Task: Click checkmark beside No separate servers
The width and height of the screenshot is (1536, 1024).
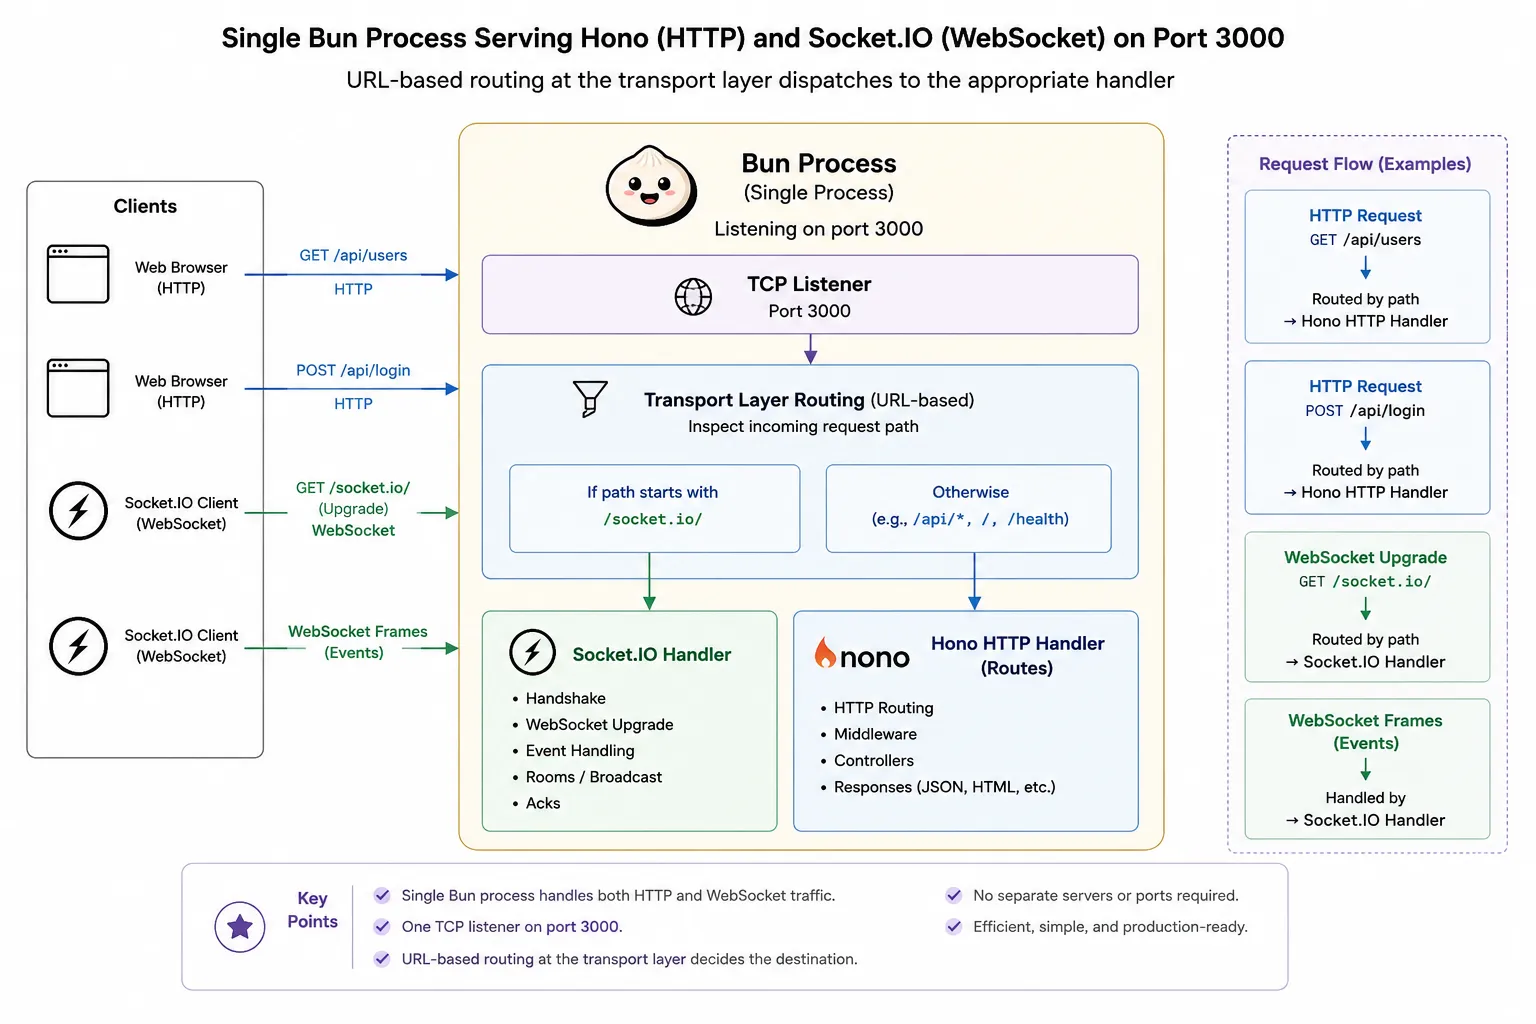Action: pyautogui.click(x=954, y=895)
